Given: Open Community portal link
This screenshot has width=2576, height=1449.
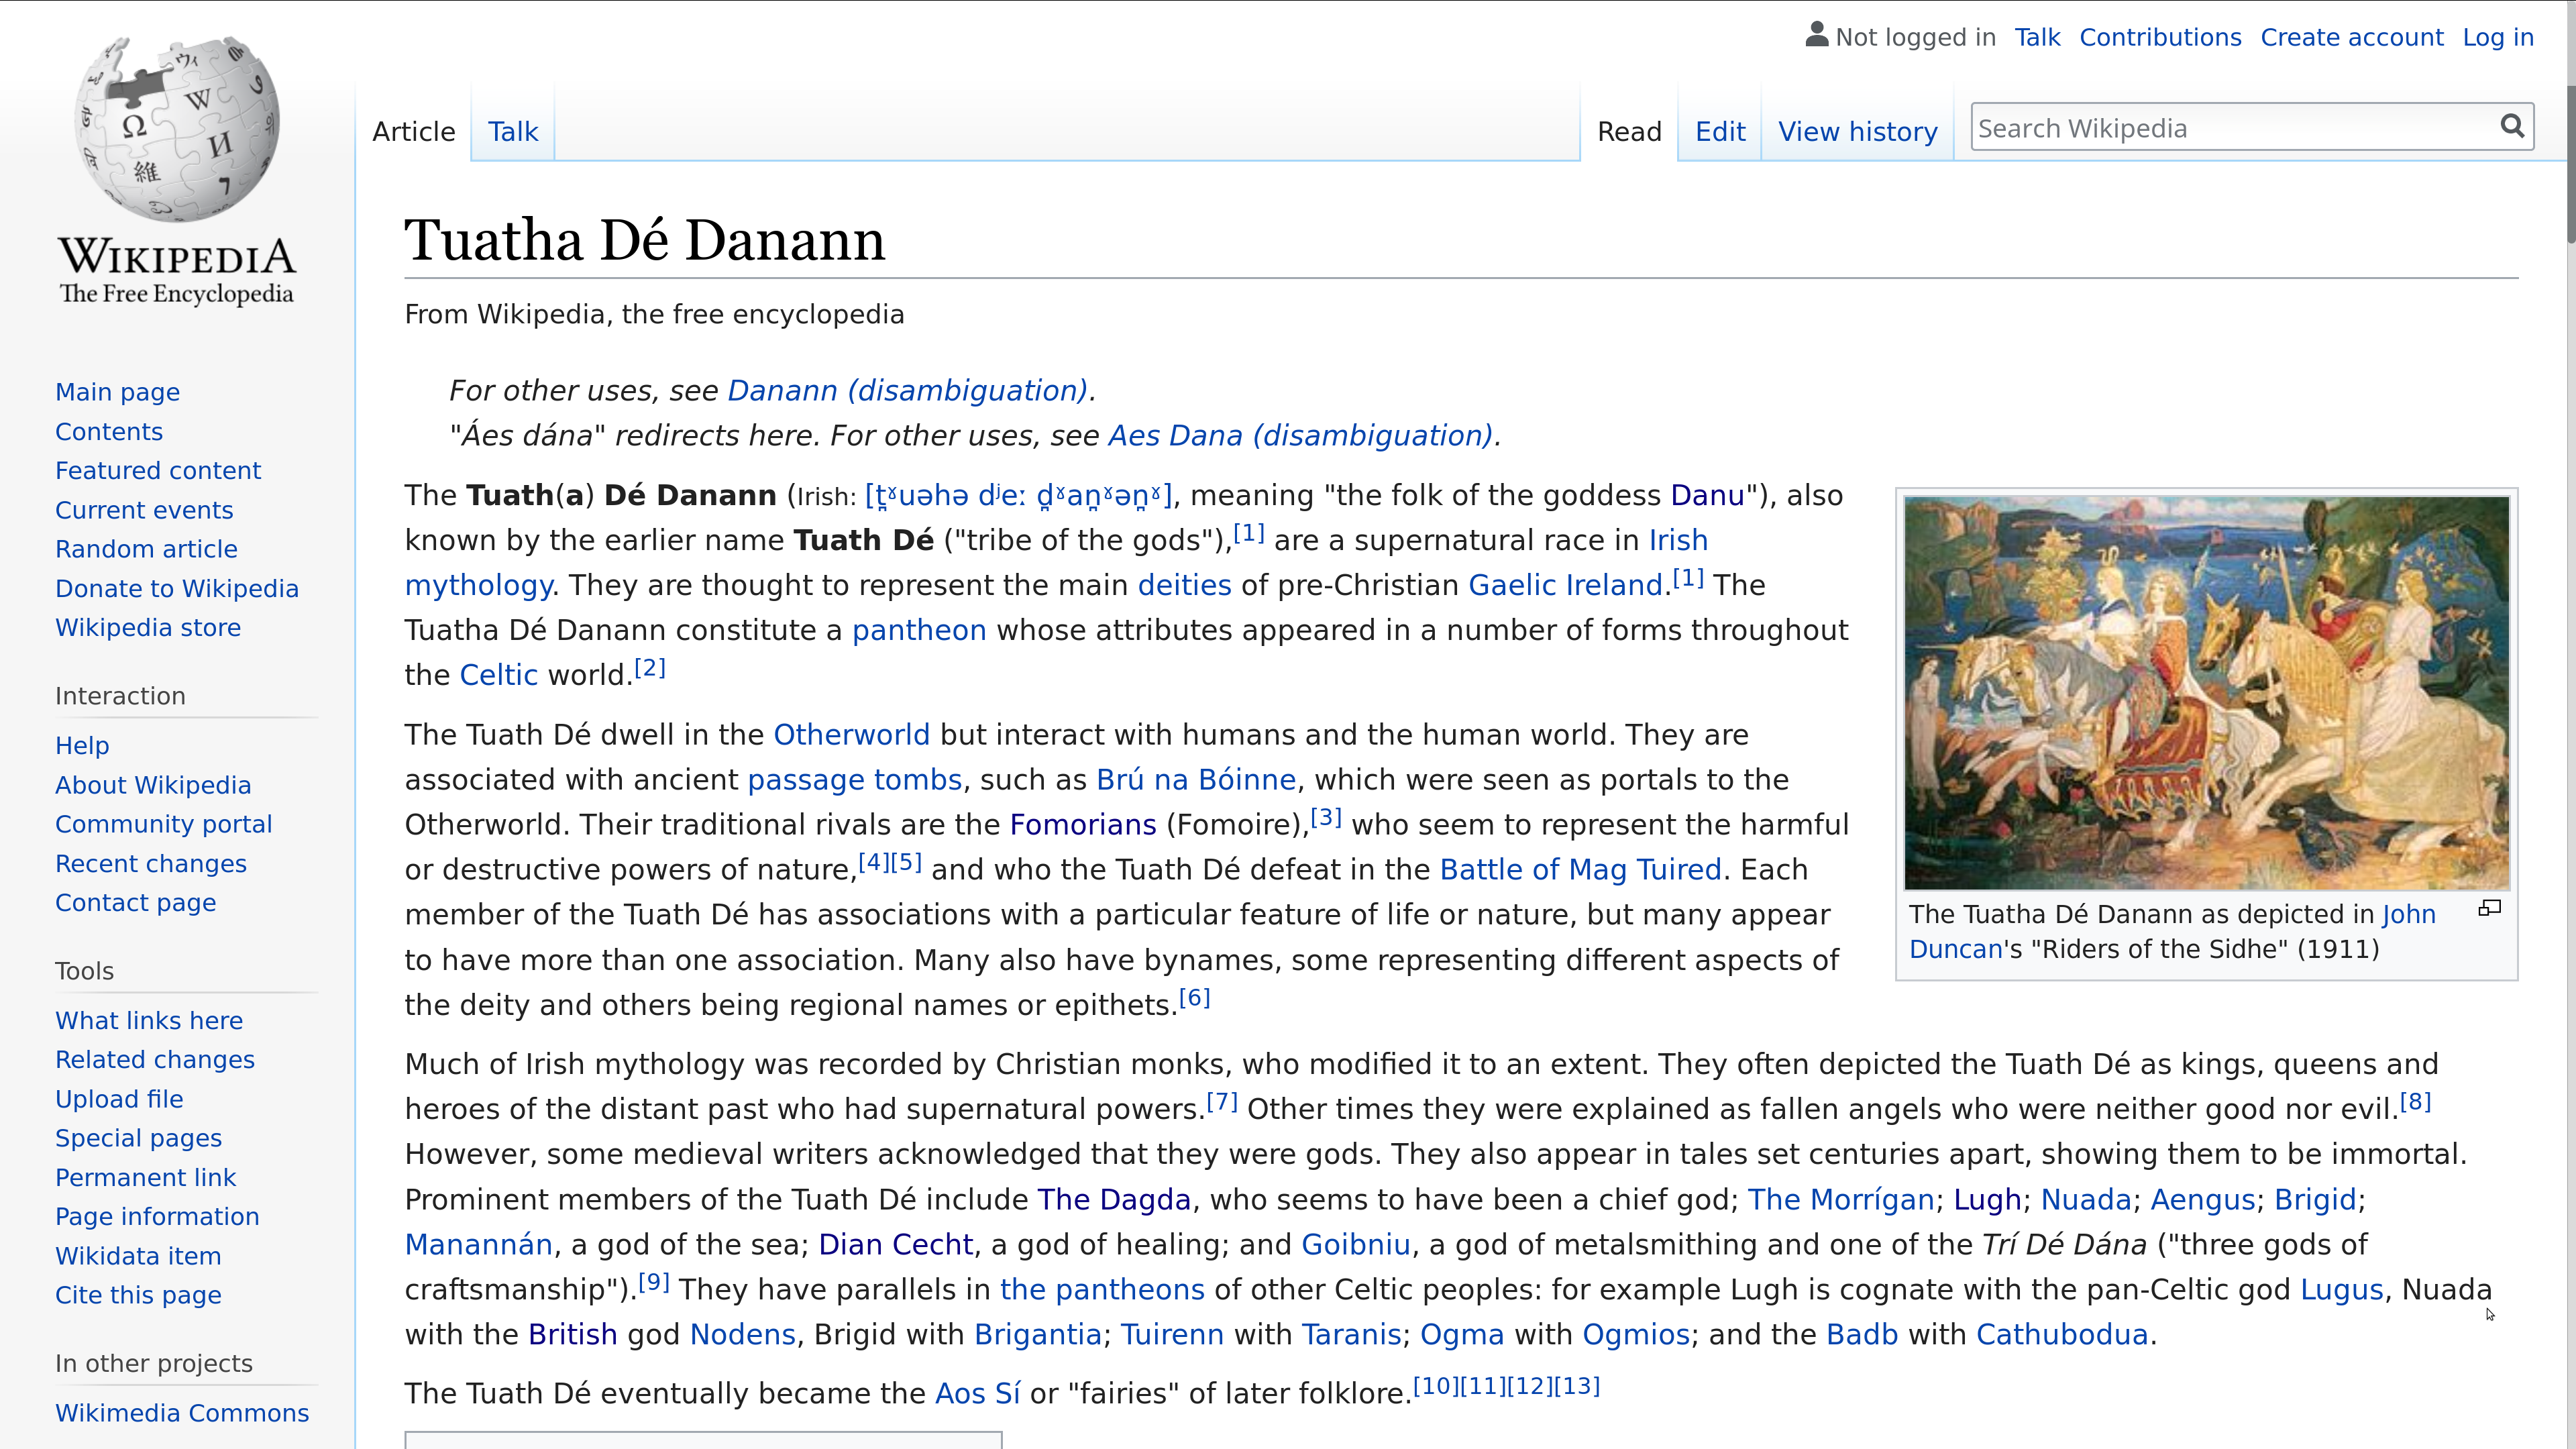Looking at the screenshot, I should point(164,824).
